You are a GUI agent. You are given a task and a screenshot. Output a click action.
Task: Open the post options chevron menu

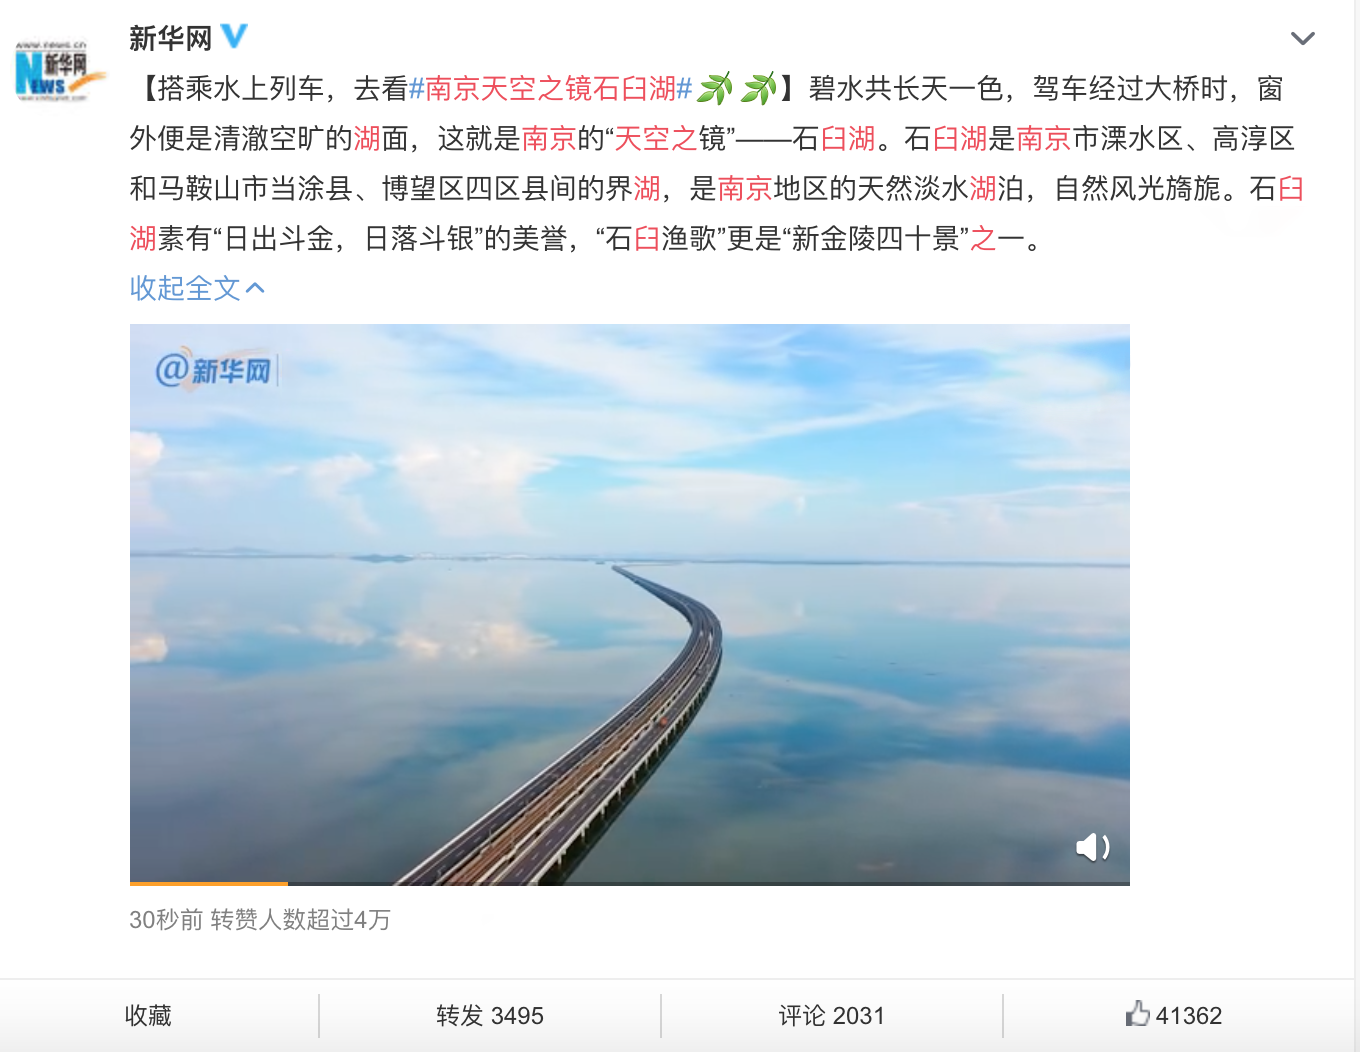pyautogui.click(x=1302, y=39)
